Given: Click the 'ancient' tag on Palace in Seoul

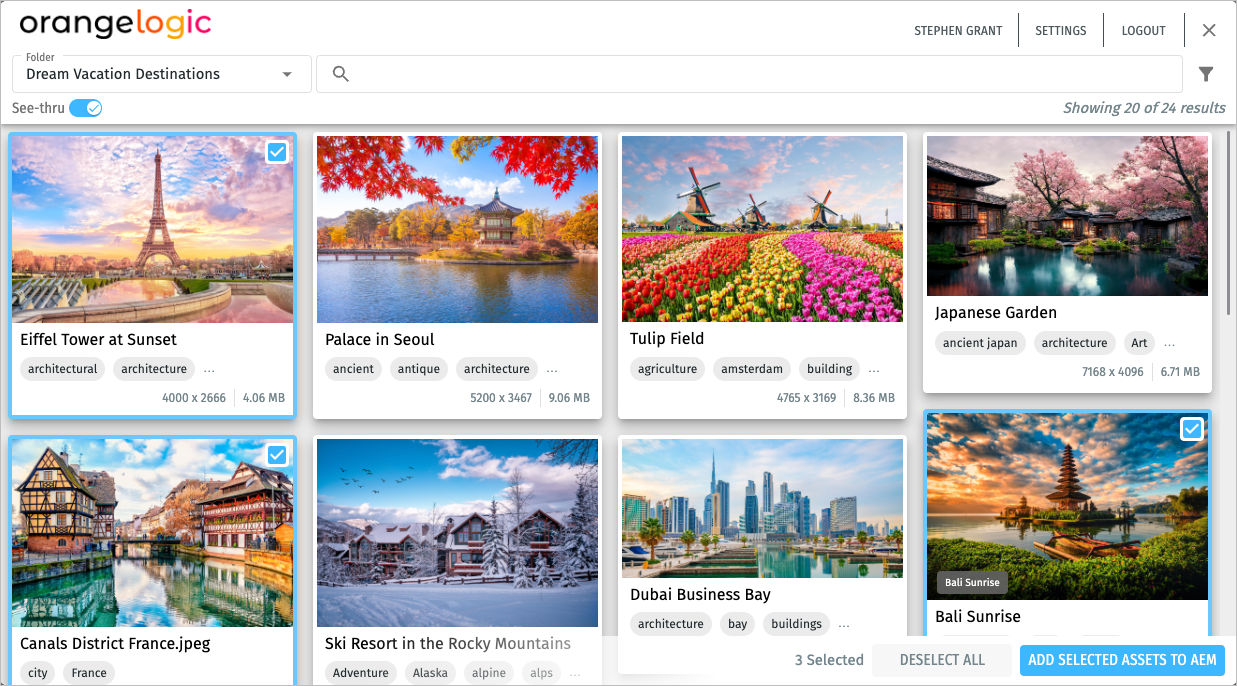Looking at the screenshot, I should (353, 369).
